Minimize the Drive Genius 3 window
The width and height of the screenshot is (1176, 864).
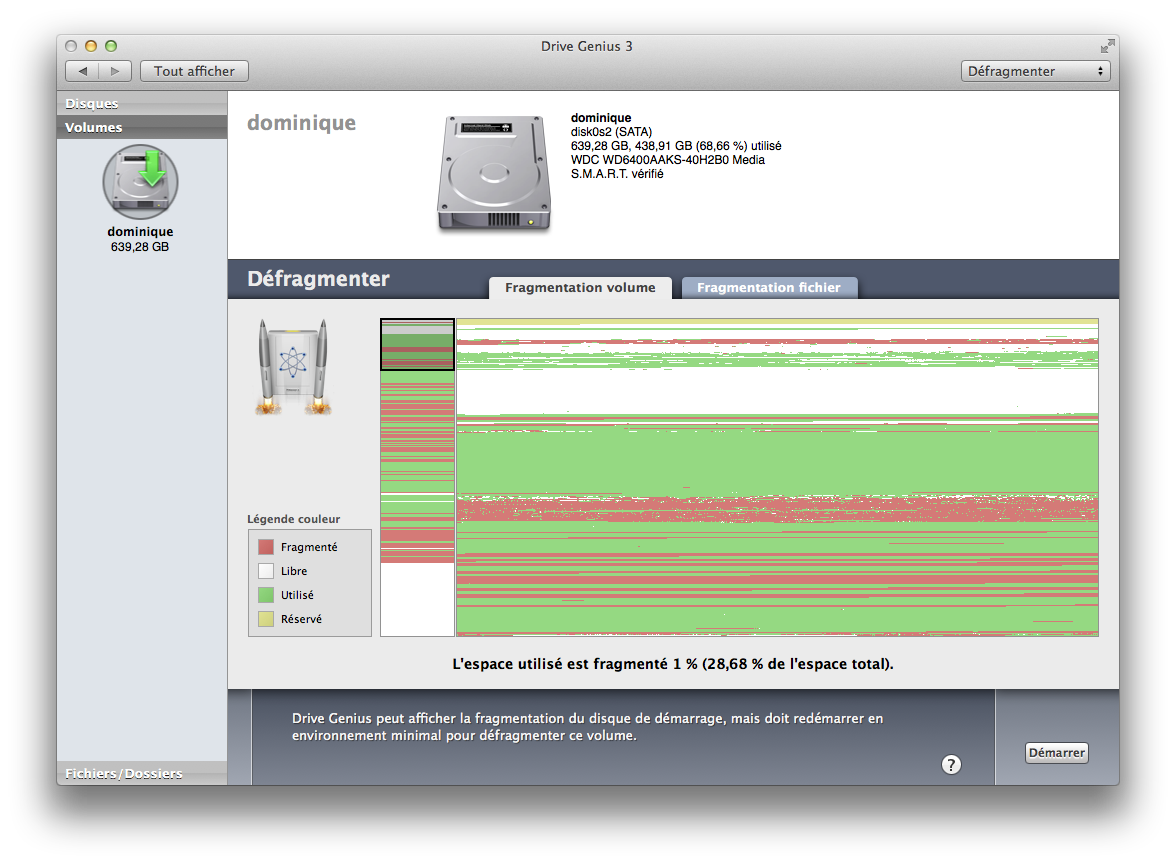point(91,46)
